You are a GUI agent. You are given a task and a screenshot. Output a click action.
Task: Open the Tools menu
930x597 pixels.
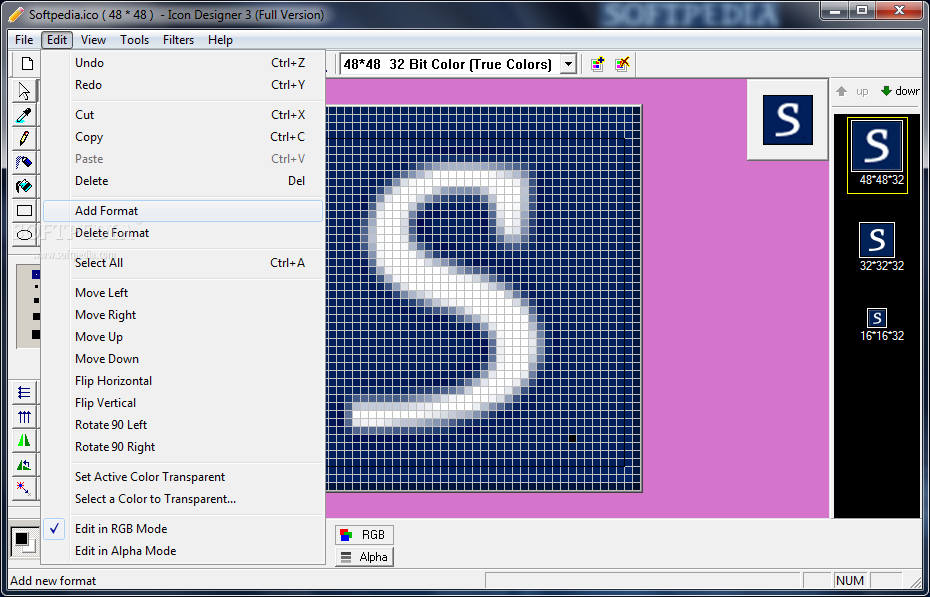click(134, 40)
